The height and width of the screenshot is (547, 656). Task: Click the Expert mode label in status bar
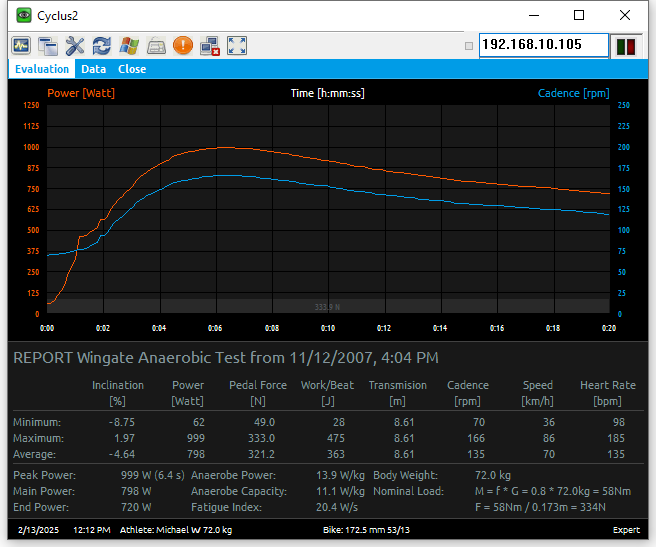(x=625, y=530)
